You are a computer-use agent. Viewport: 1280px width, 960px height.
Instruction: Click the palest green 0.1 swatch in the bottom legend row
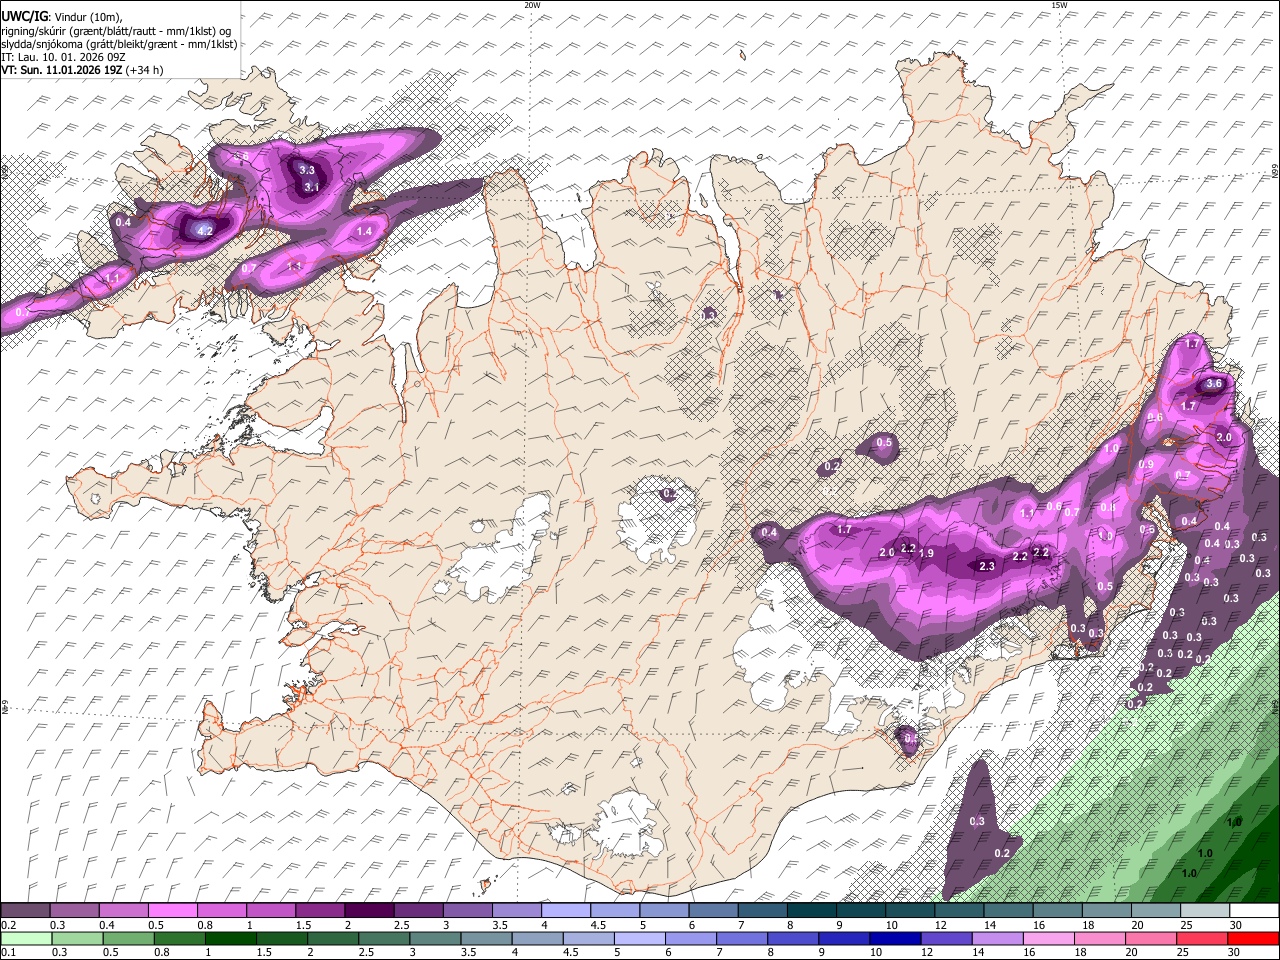coord(25,939)
